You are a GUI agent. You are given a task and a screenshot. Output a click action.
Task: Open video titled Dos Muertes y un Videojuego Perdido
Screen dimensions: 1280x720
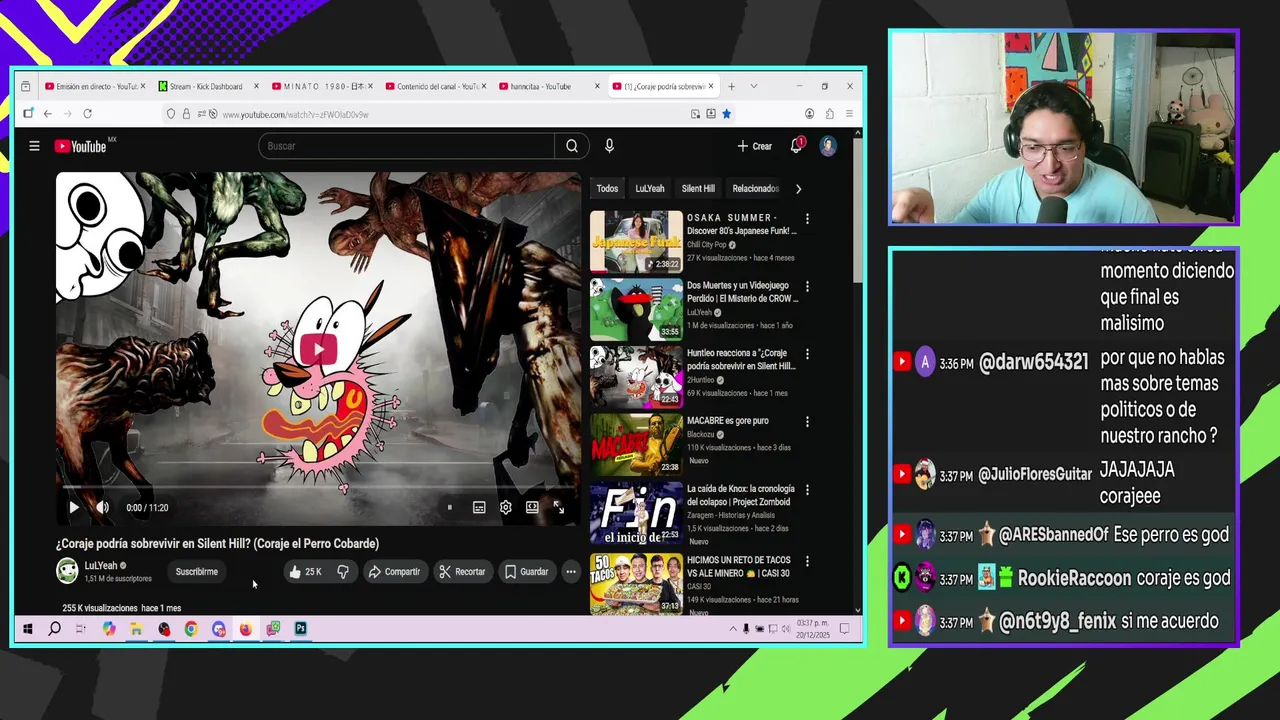click(741, 292)
